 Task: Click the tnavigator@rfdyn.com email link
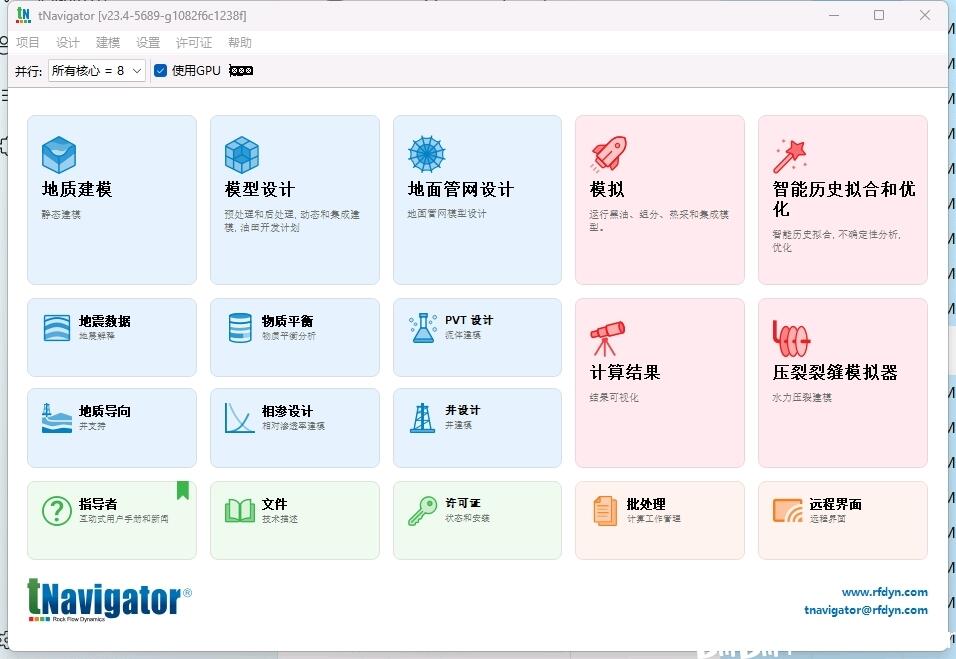(866, 610)
